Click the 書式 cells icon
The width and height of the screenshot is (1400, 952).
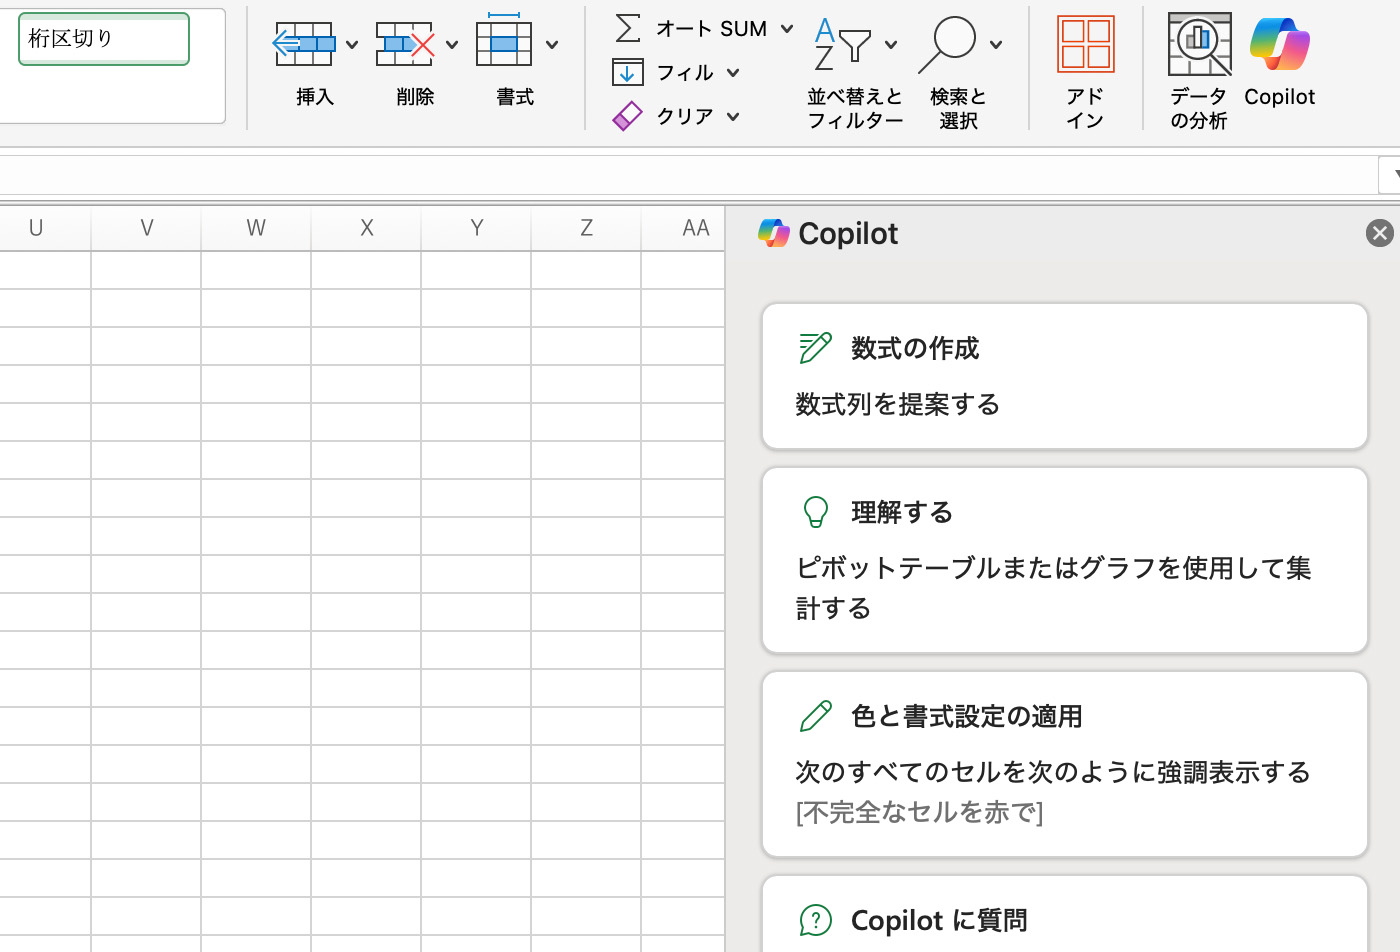pos(504,45)
